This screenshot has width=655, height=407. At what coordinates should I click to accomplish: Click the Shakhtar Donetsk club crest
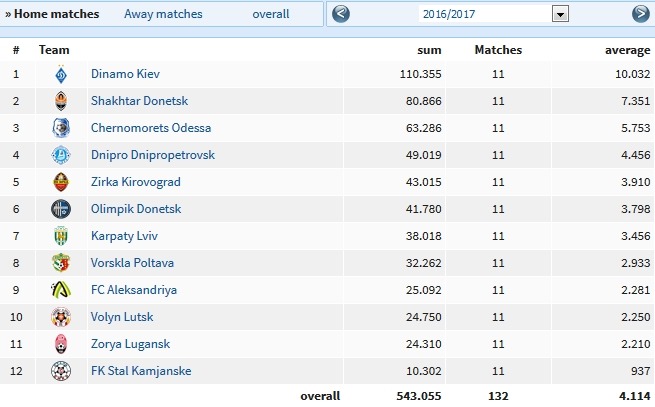pyautogui.click(x=61, y=101)
